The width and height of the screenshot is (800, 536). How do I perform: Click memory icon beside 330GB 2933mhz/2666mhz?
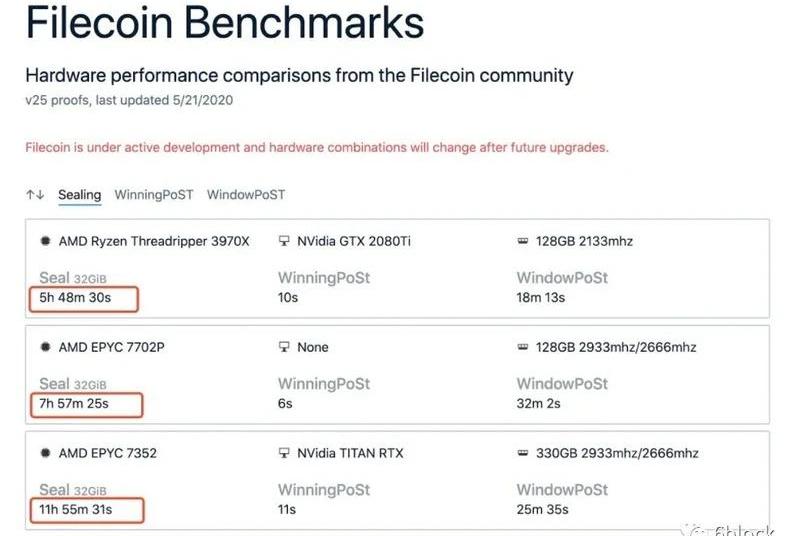(x=522, y=453)
